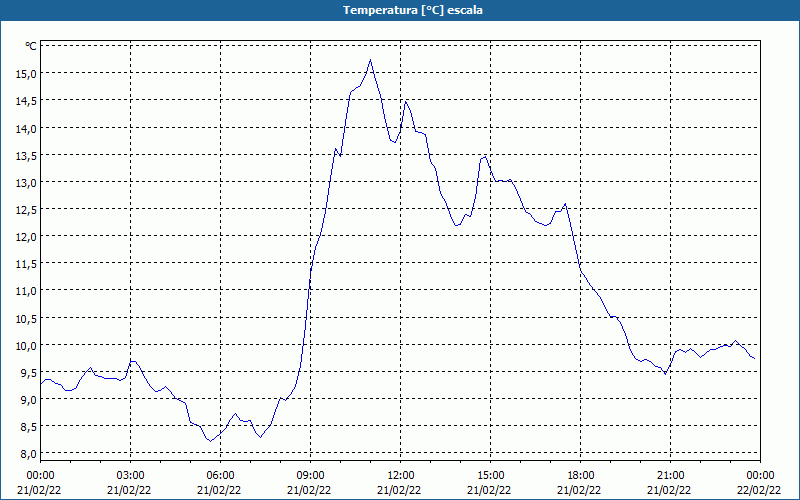Click the 13,5 y-axis label

coord(27,156)
